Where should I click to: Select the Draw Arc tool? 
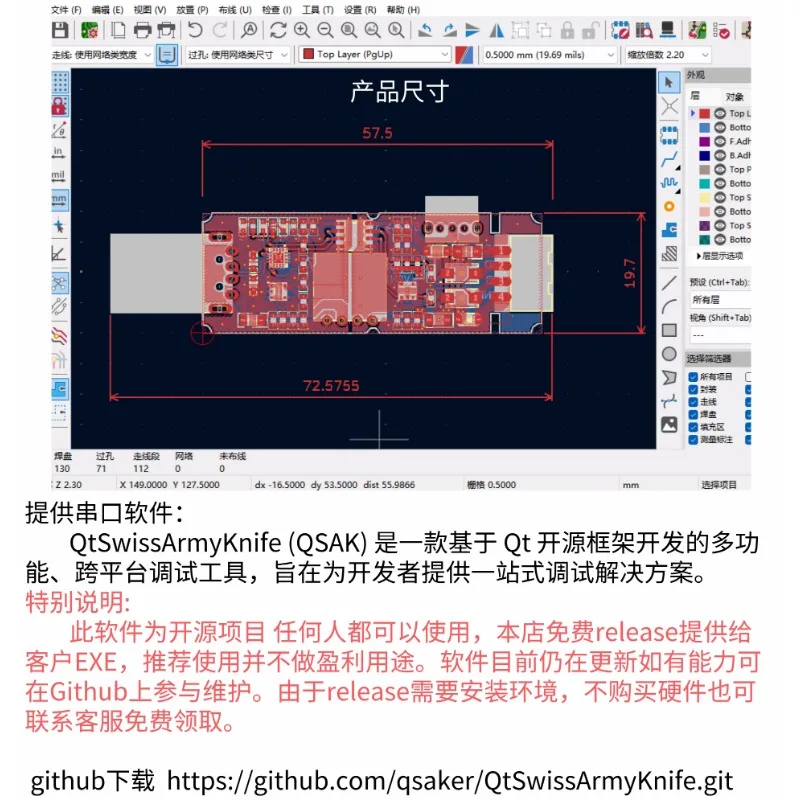(669, 306)
